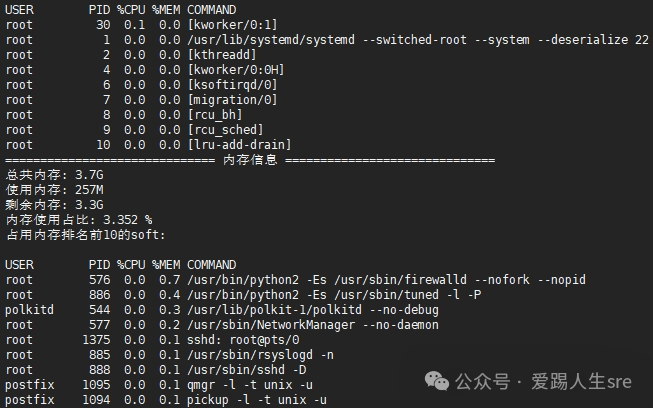Click the 剩余内存 3.3G line
Viewport: 653px width, 408px height.
coord(54,205)
